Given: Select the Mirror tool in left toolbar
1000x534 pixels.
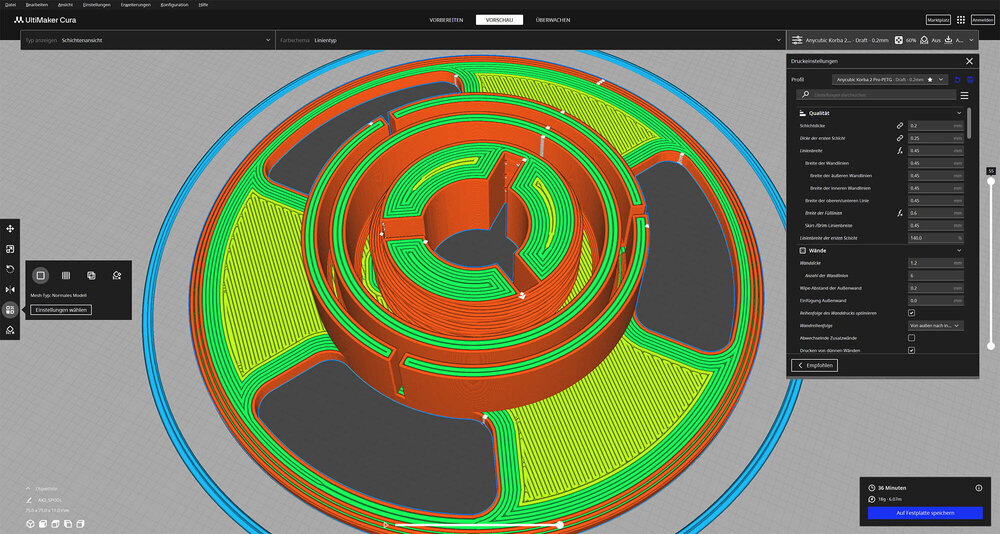Looking at the screenshot, I should [10, 289].
